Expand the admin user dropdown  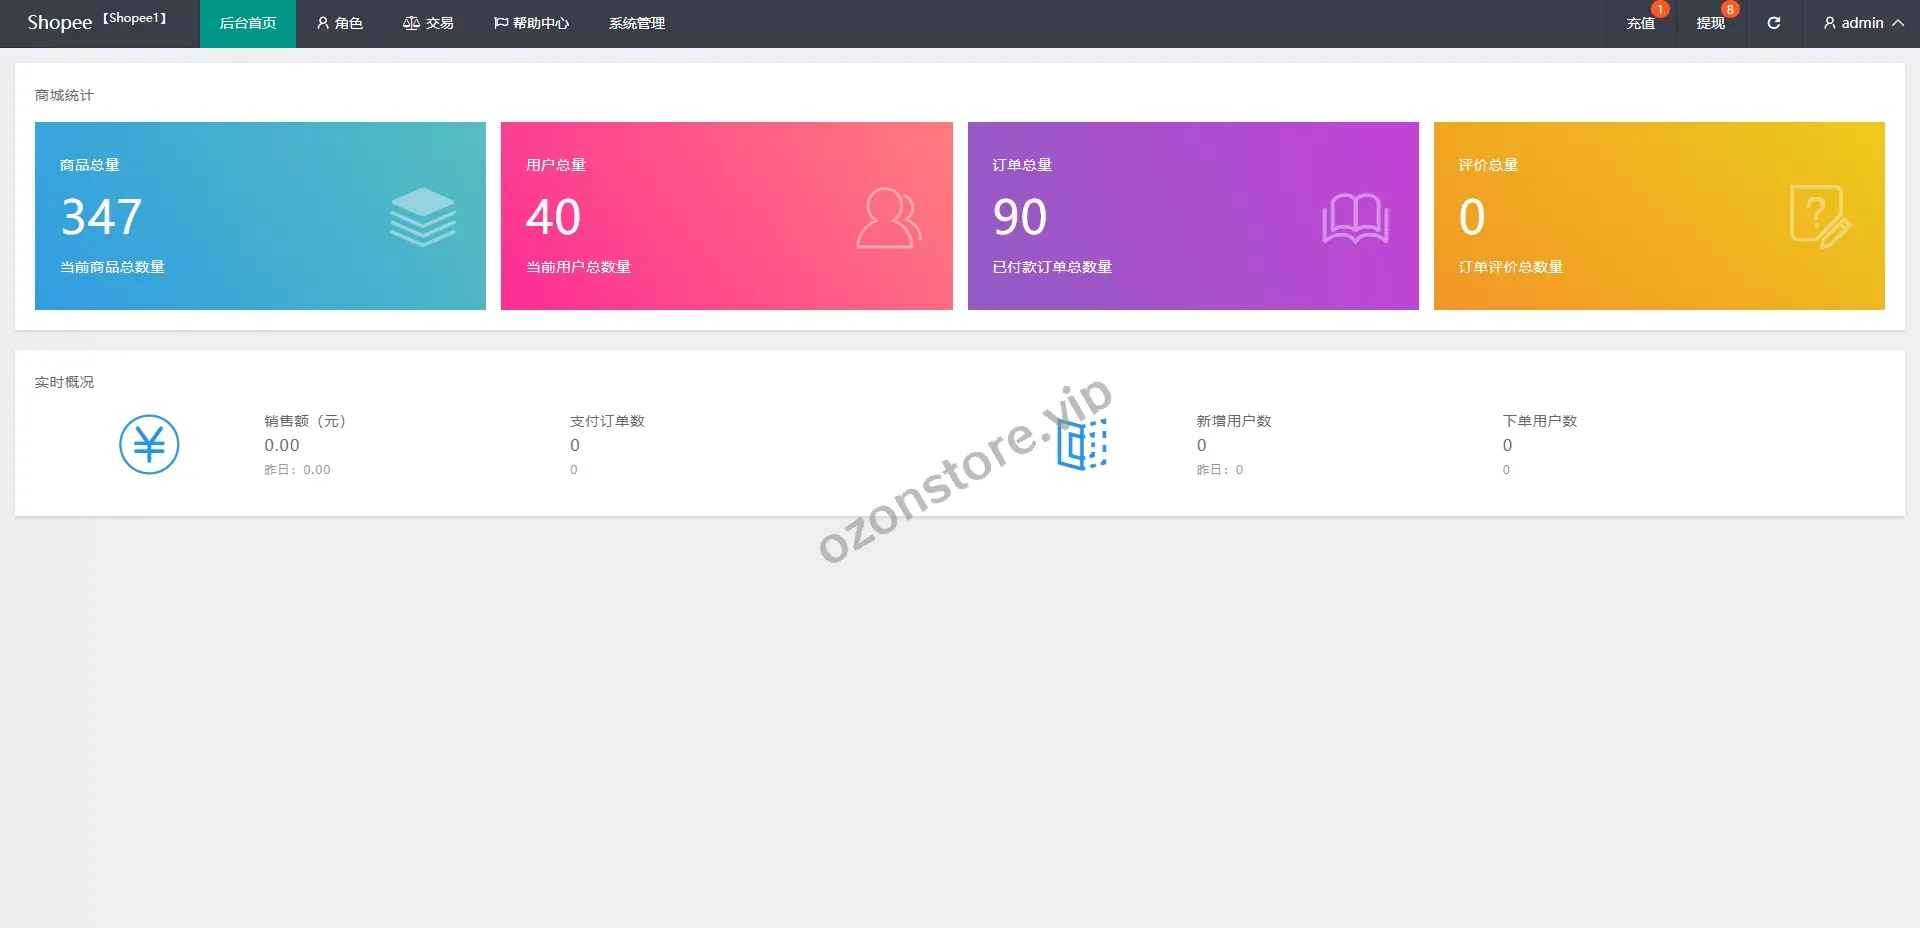pos(1862,23)
